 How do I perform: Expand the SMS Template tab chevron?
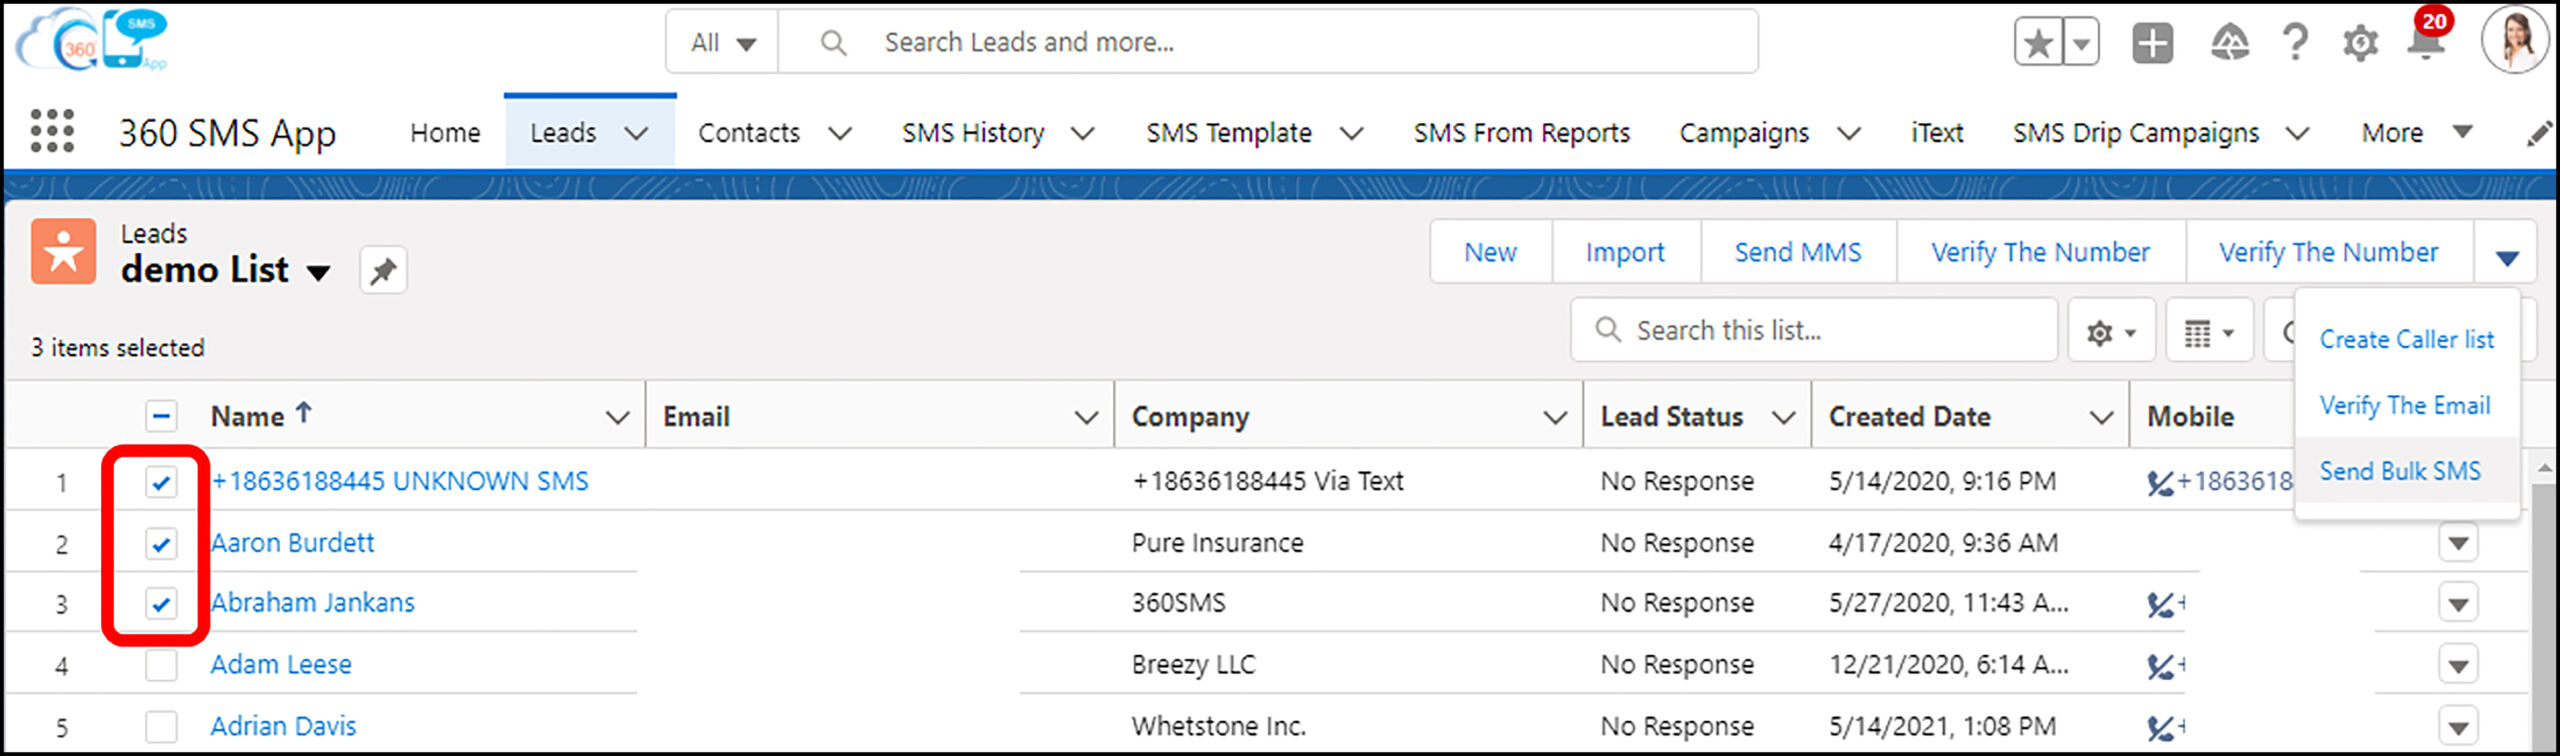(x=1351, y=133)
